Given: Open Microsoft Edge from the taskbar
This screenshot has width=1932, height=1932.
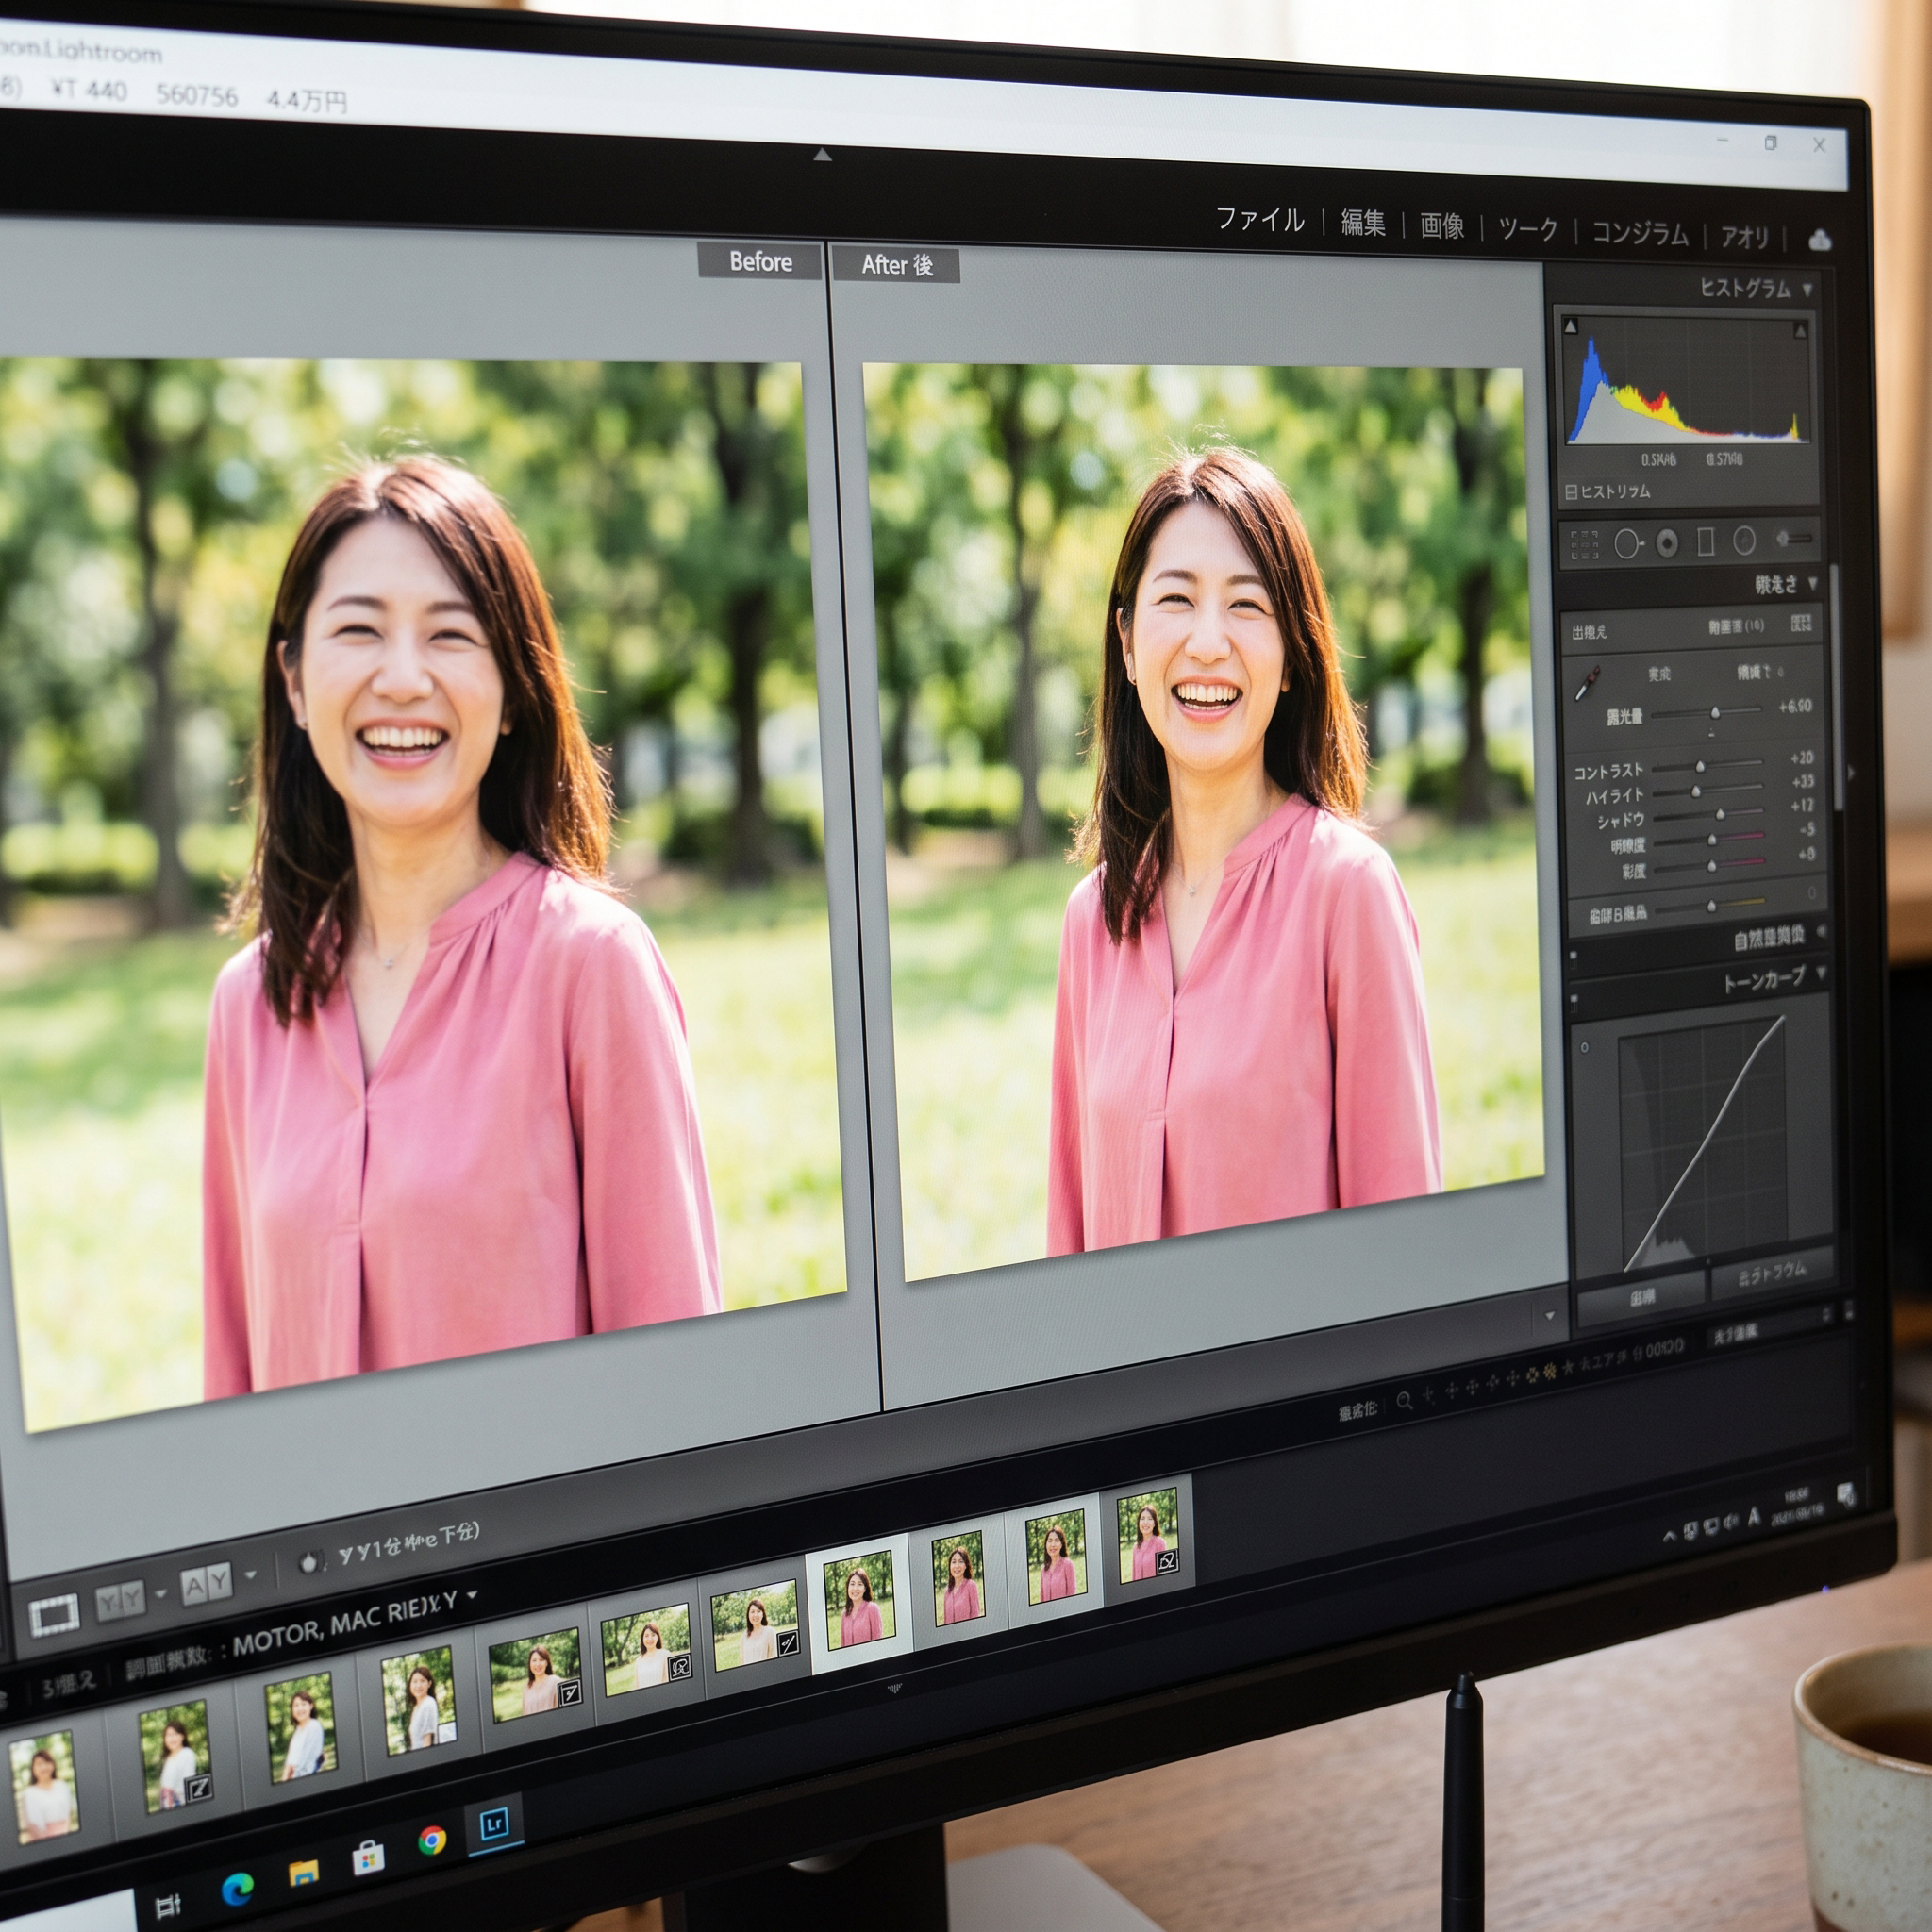Looking at the screenshot, I should [237, 1888].
